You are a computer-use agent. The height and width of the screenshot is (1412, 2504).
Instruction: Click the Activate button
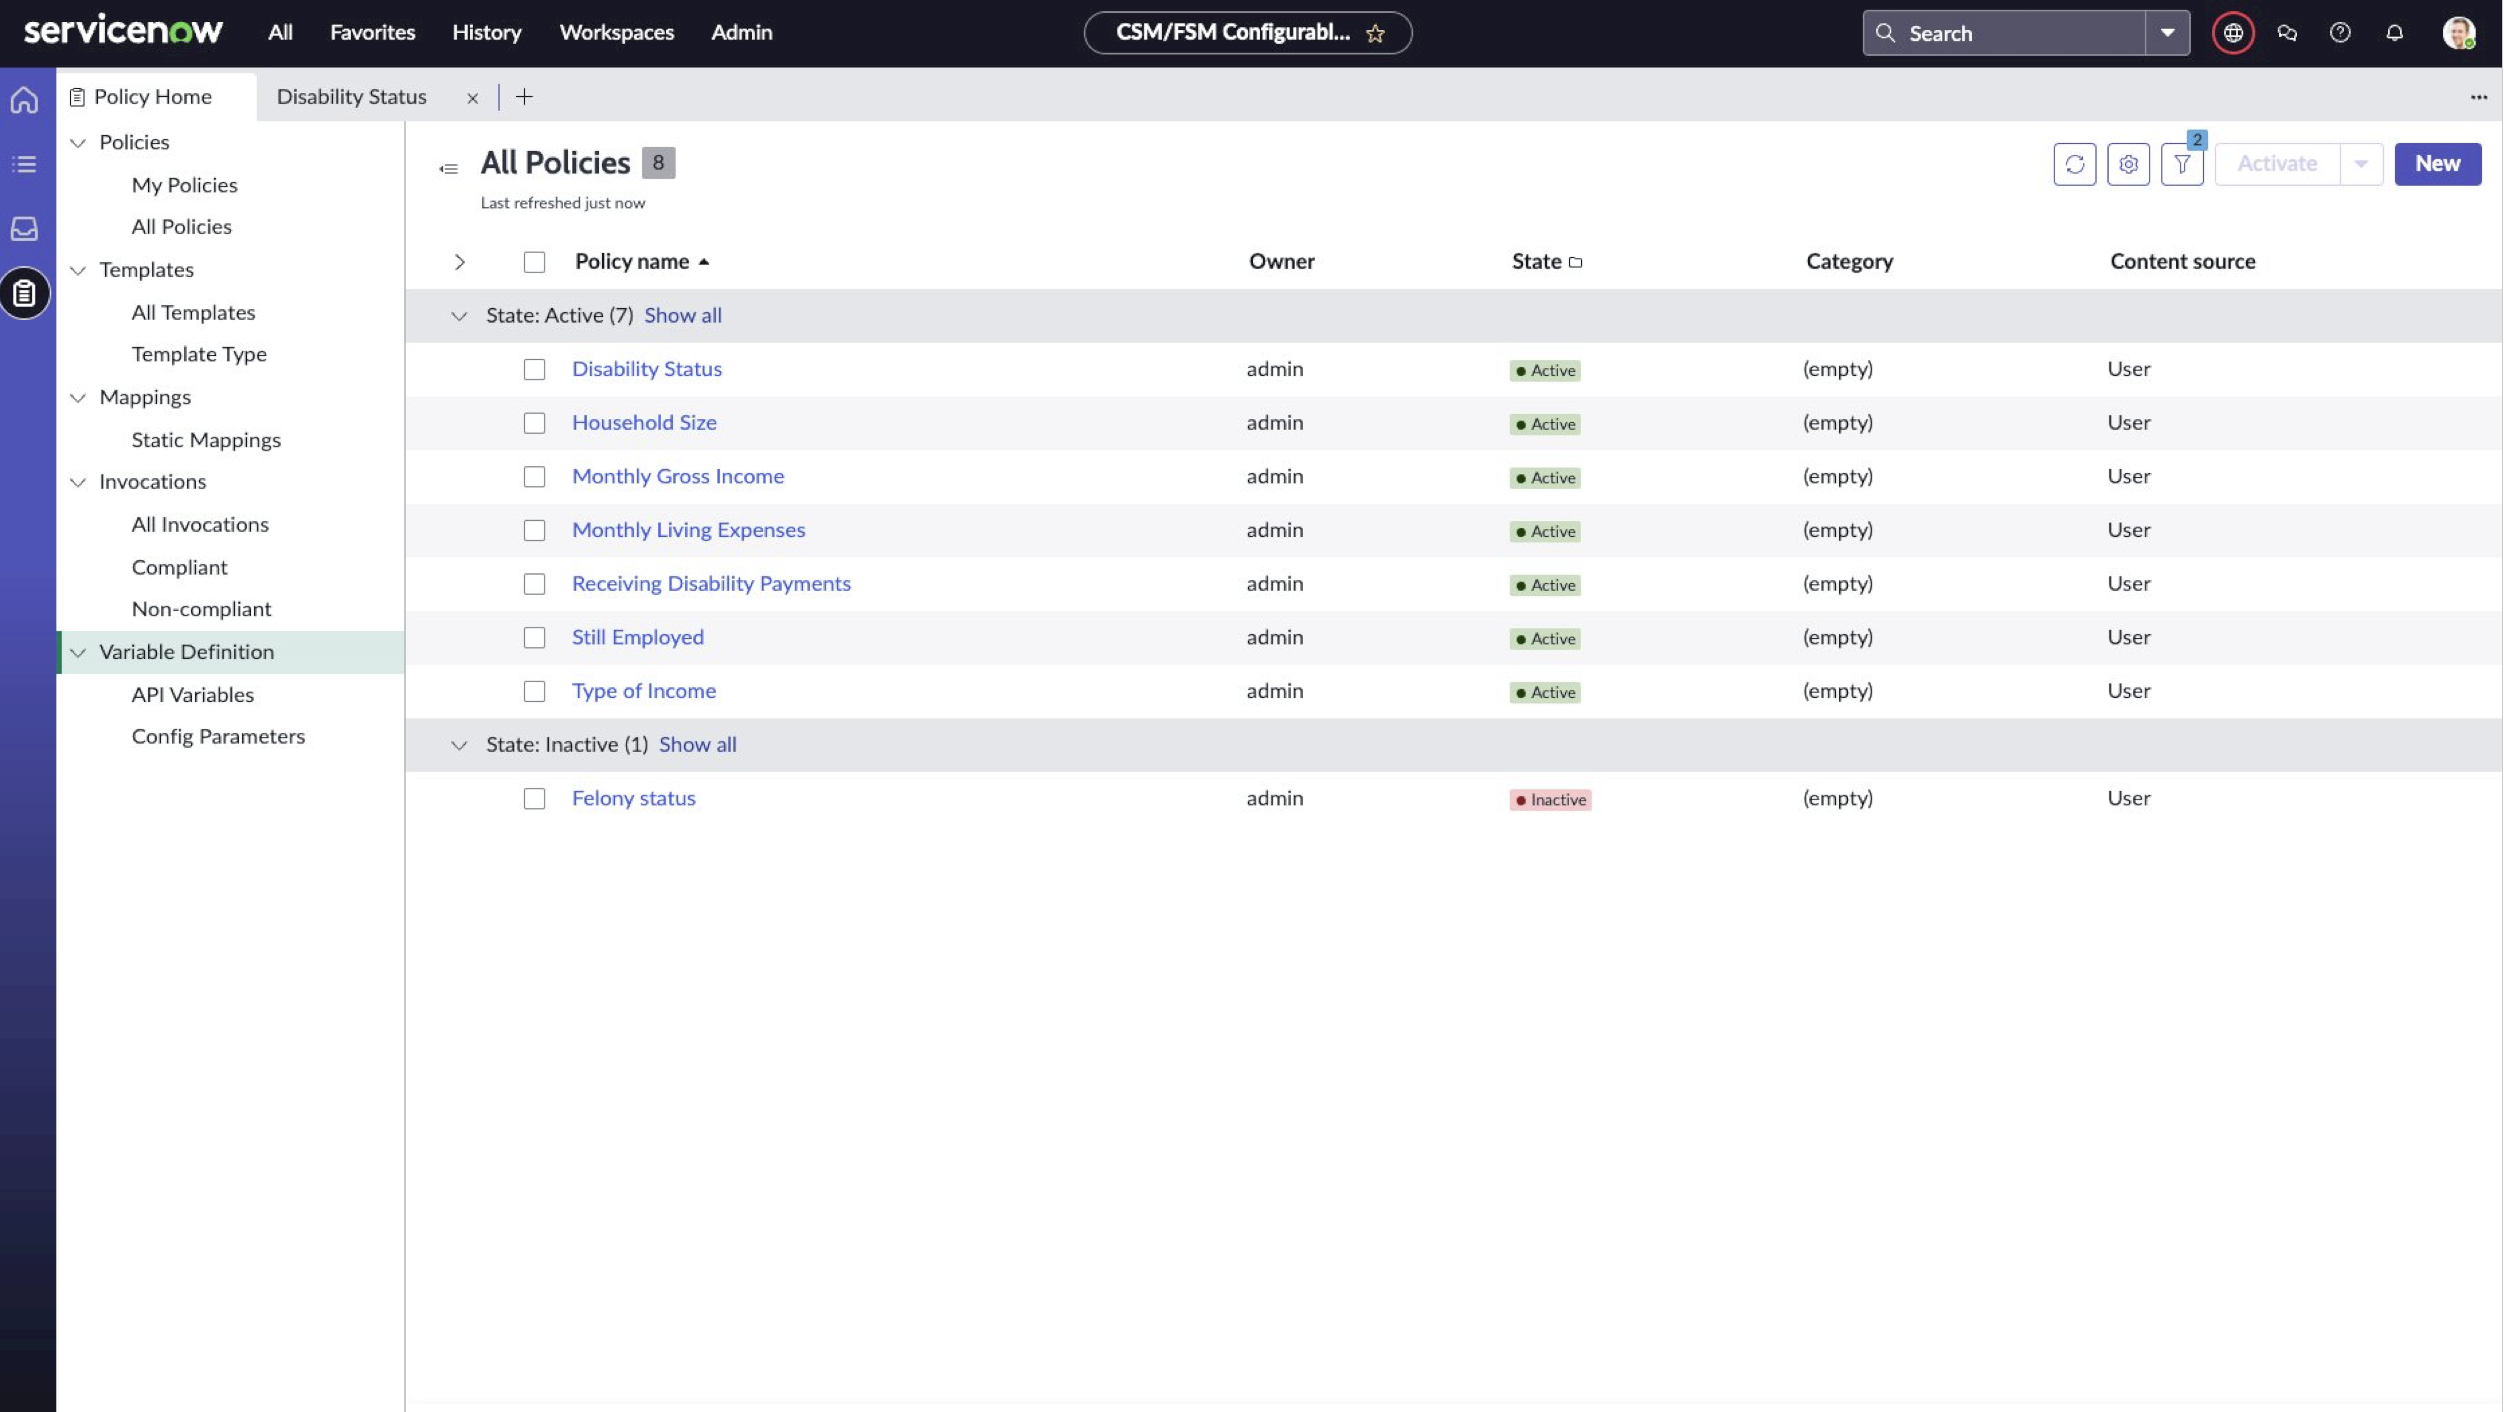(2277, 164)
